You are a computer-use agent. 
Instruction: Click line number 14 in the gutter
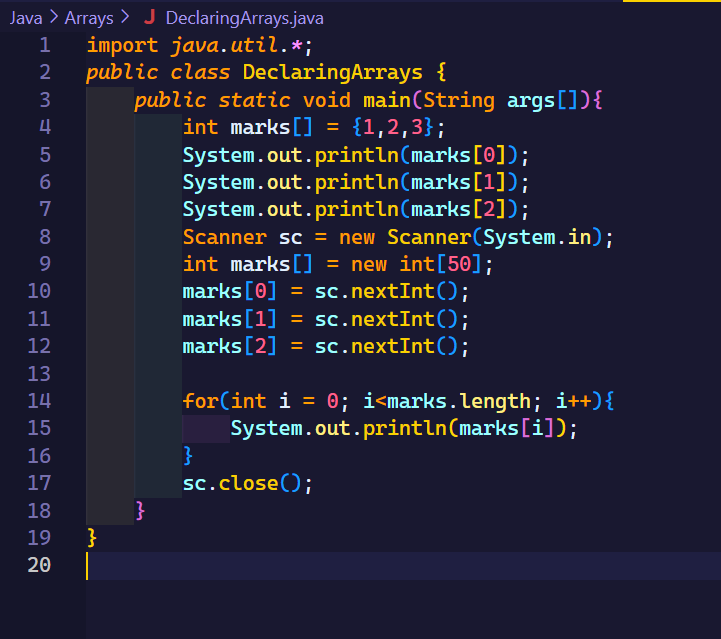coord(39,401)
